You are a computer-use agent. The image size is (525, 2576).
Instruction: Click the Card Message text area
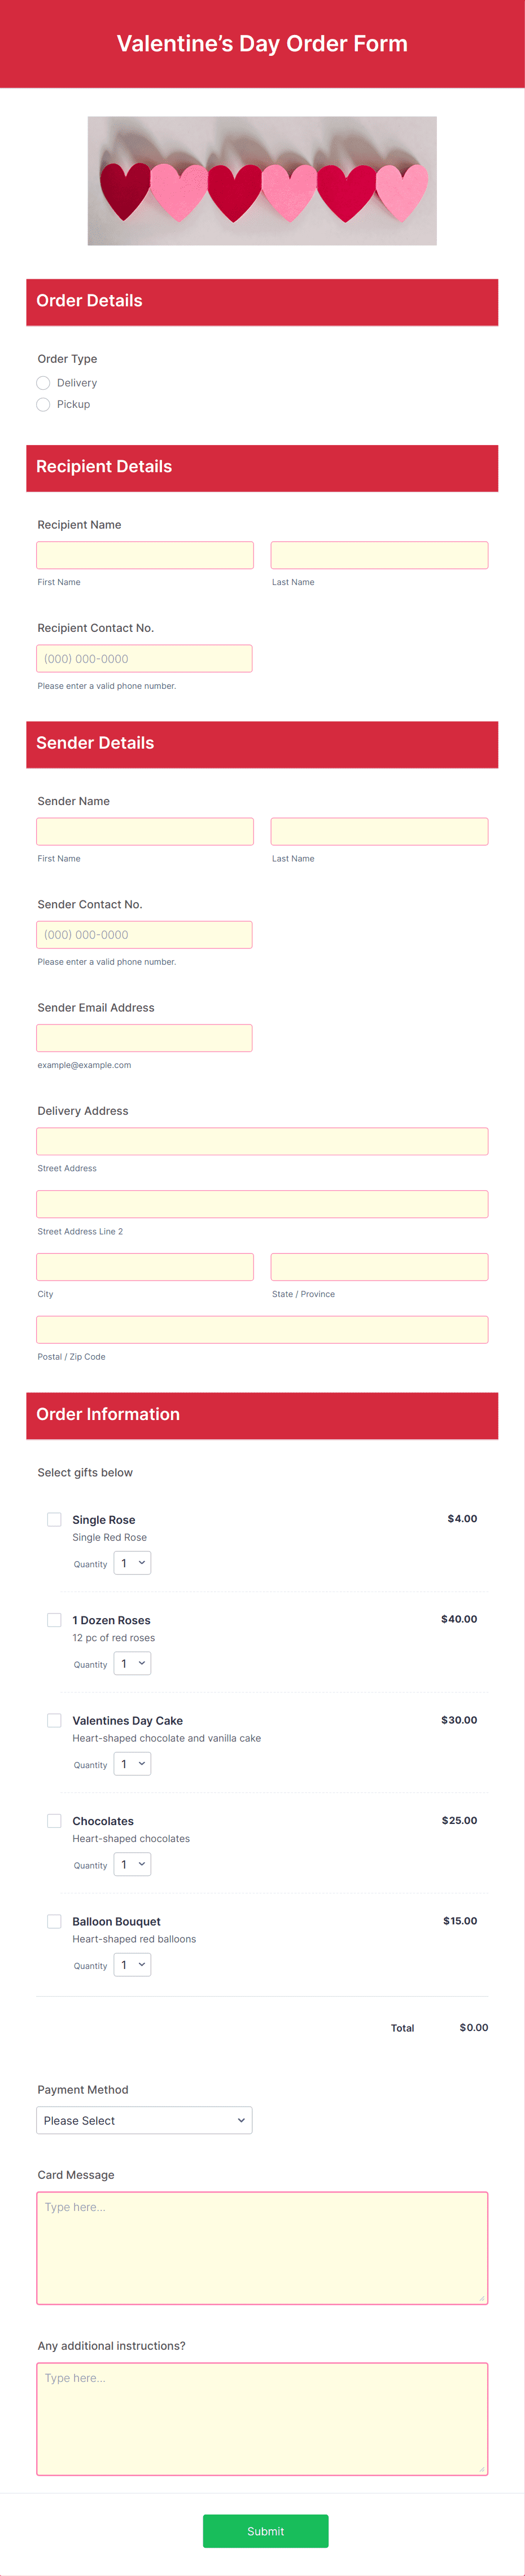[262, 2248]
